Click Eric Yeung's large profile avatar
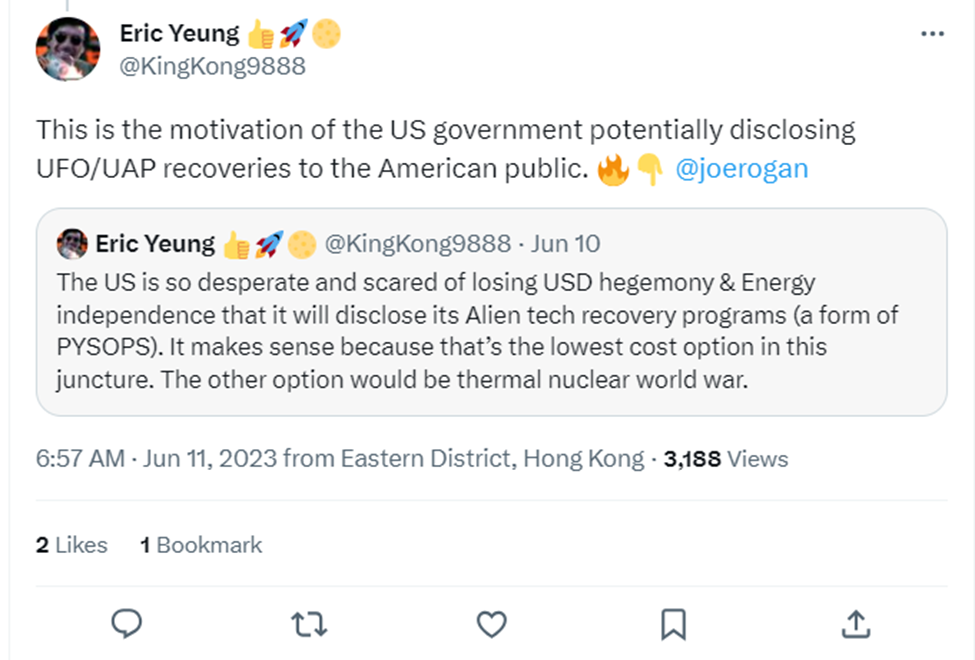This screenshot has width=975, height=660. pos(68,49)
